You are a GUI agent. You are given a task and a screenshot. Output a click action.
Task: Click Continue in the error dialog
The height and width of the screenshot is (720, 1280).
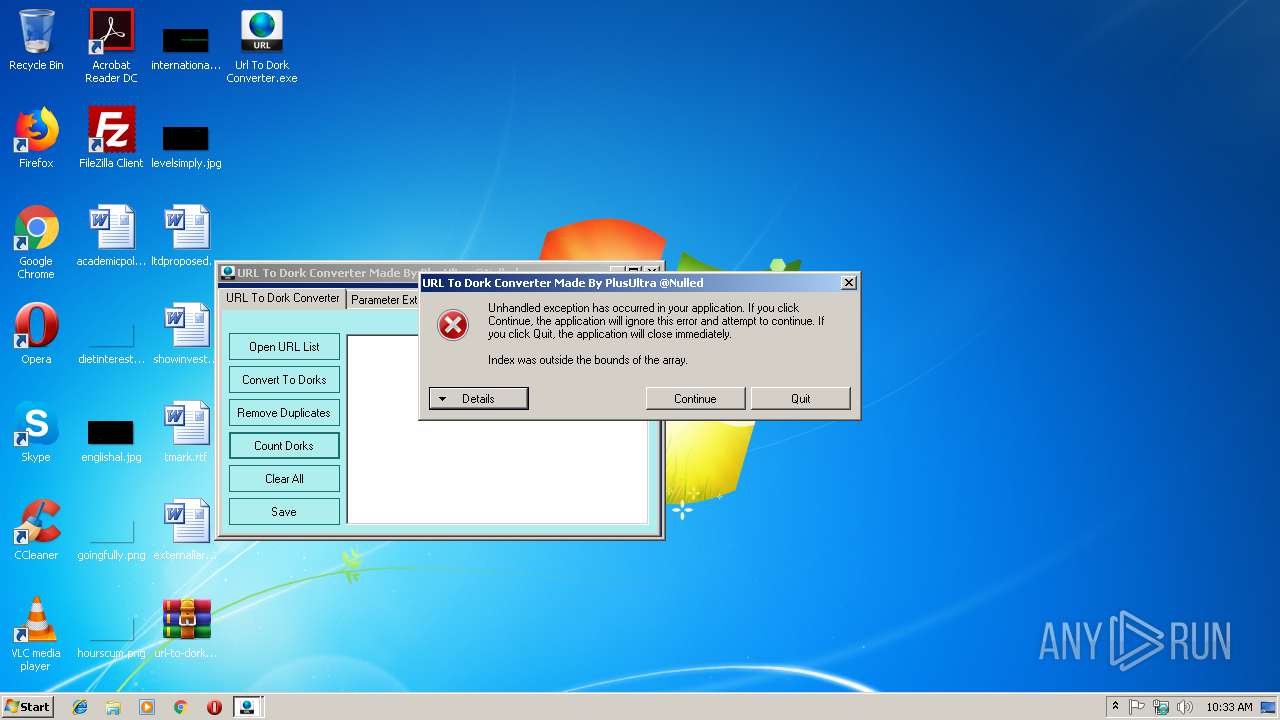(x=695, y=398)
